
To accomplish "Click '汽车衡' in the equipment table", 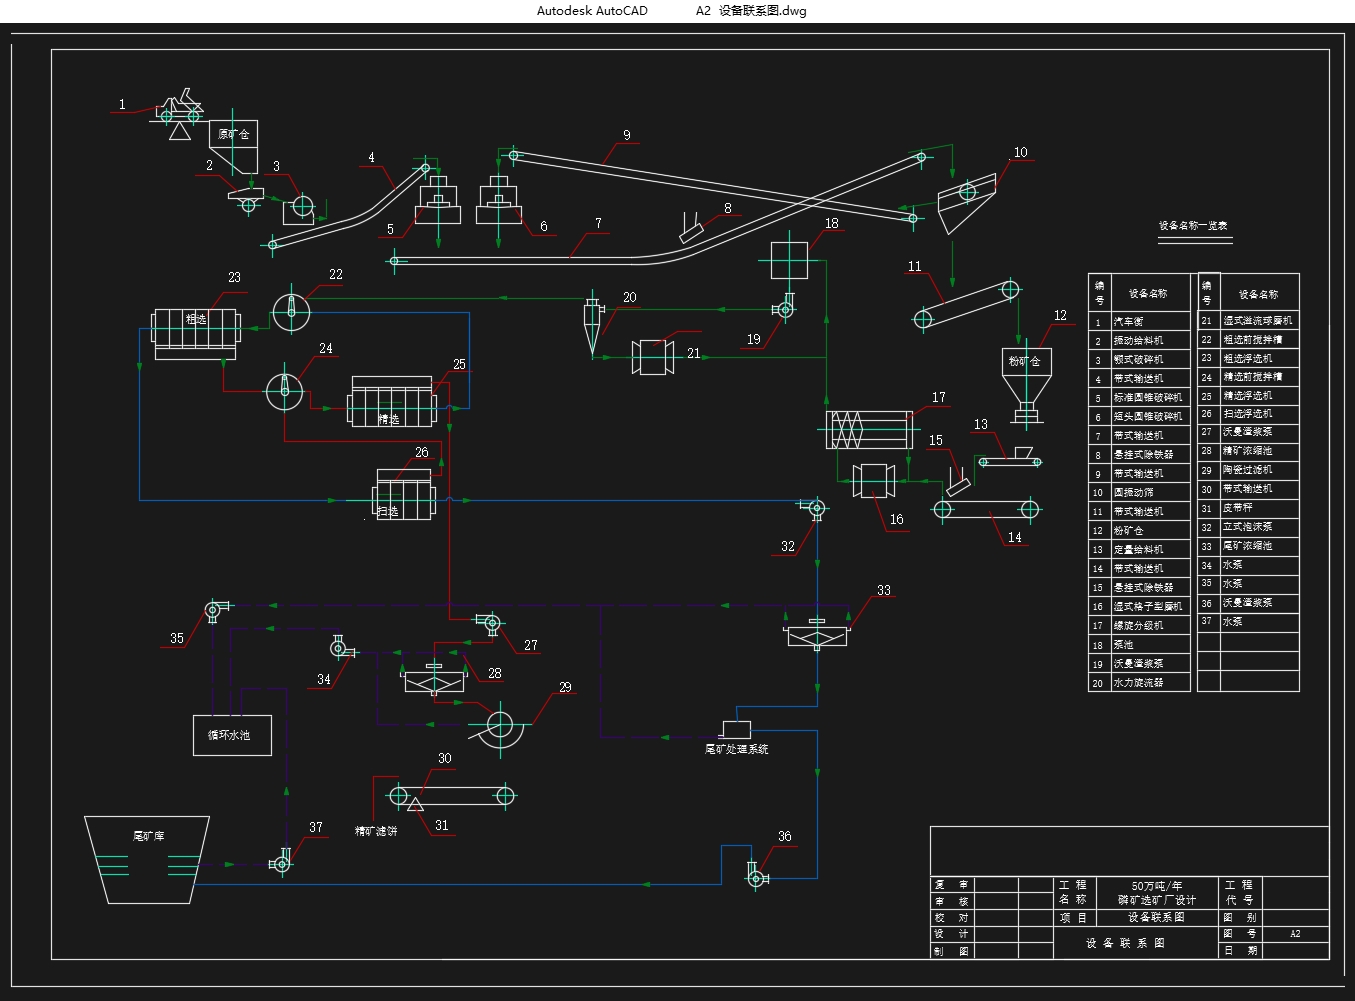I will pos(1129,322).
